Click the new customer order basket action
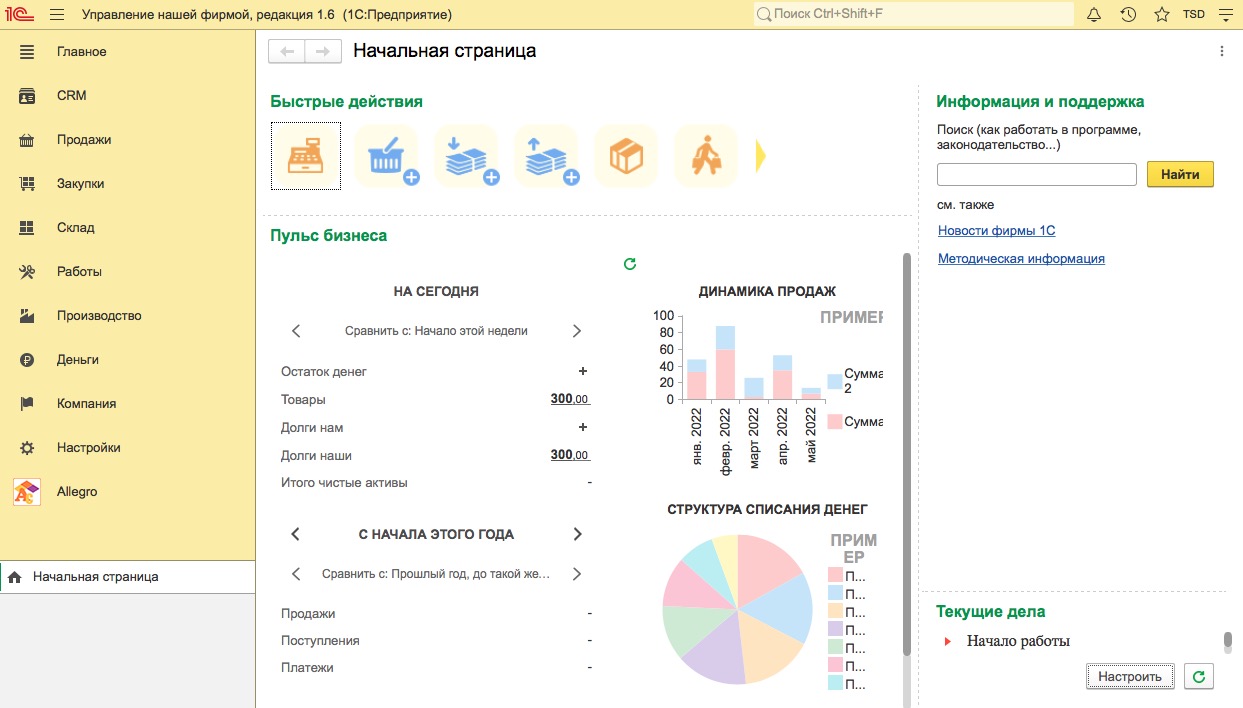Screen dimensions: 1243x708 click(386, 156)
